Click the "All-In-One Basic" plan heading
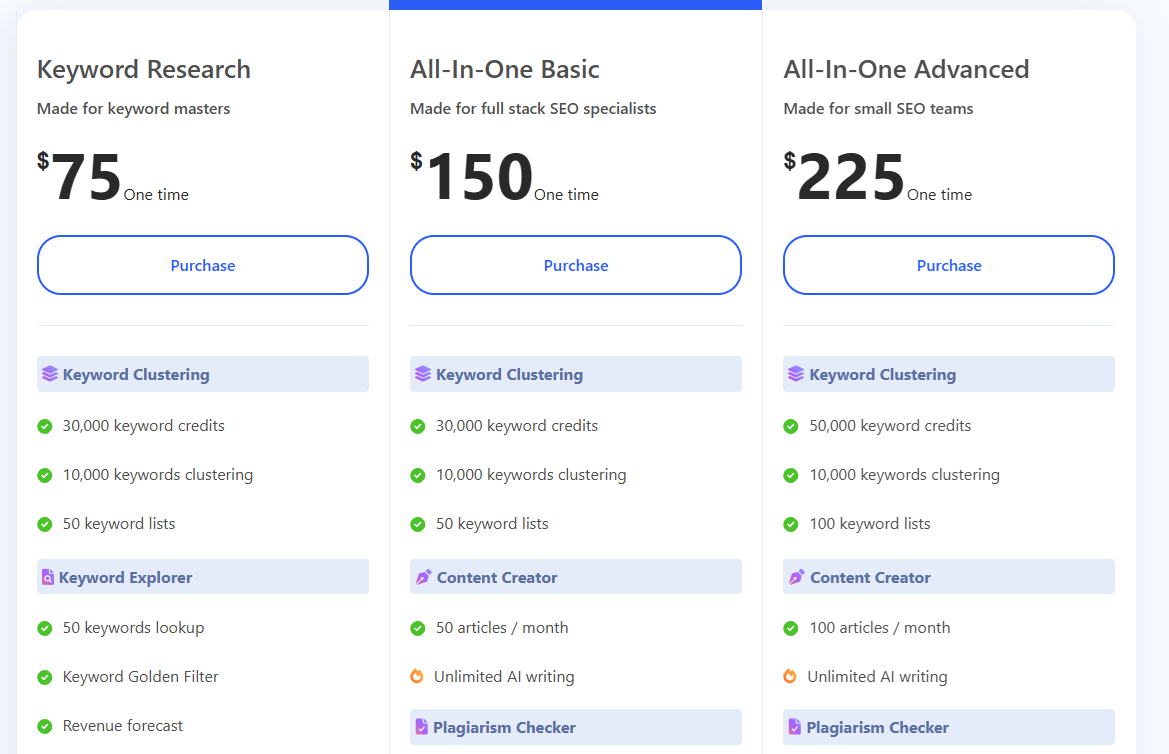Image resolution: width=1169 pixels, height=754 pixels. (x=505, y=69)
